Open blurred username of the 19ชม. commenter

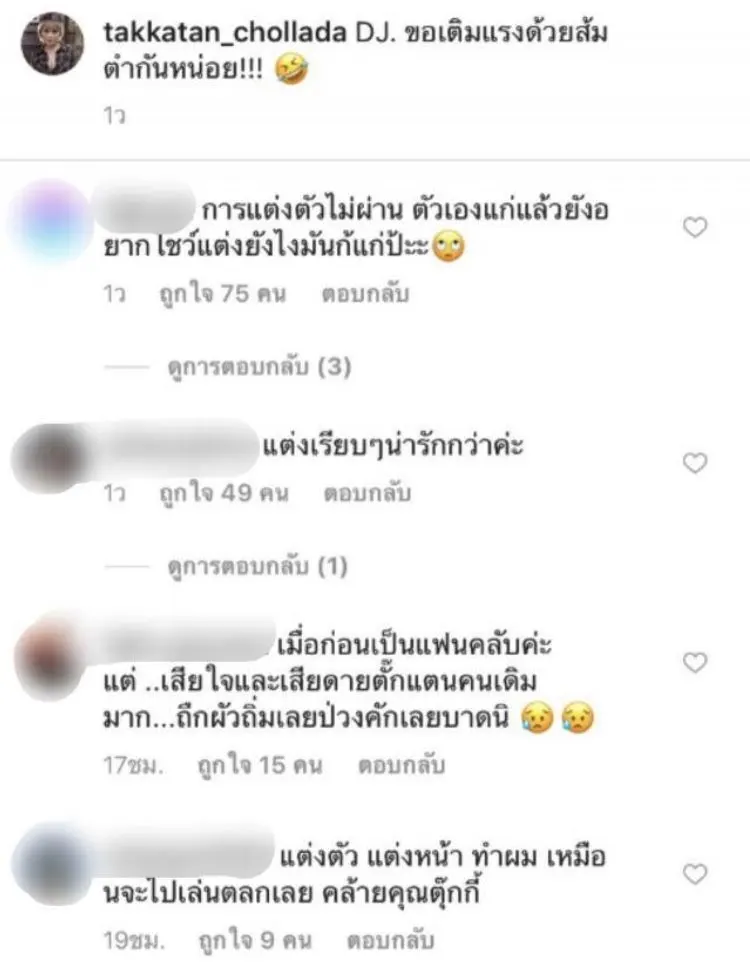pos(188,857)
